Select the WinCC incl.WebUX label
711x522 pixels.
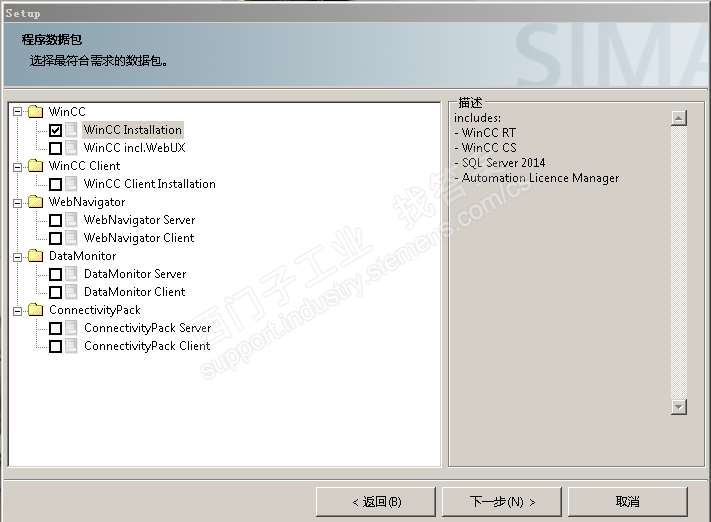(x=135, y=148)
